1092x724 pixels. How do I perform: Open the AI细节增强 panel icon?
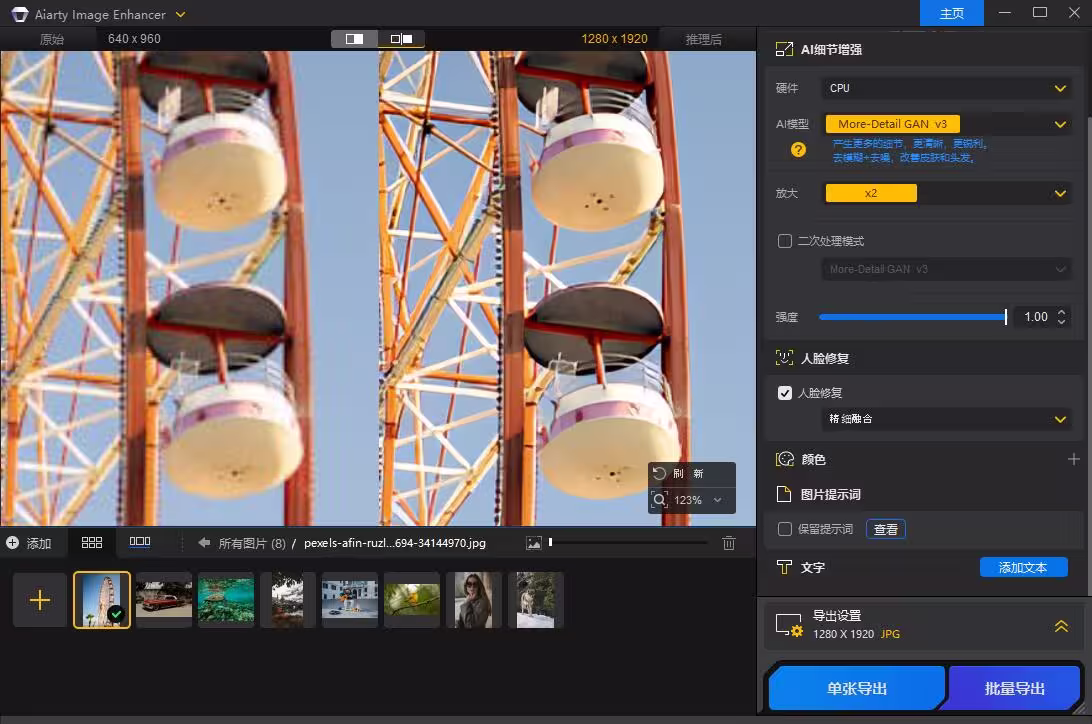tap(784, 48)
